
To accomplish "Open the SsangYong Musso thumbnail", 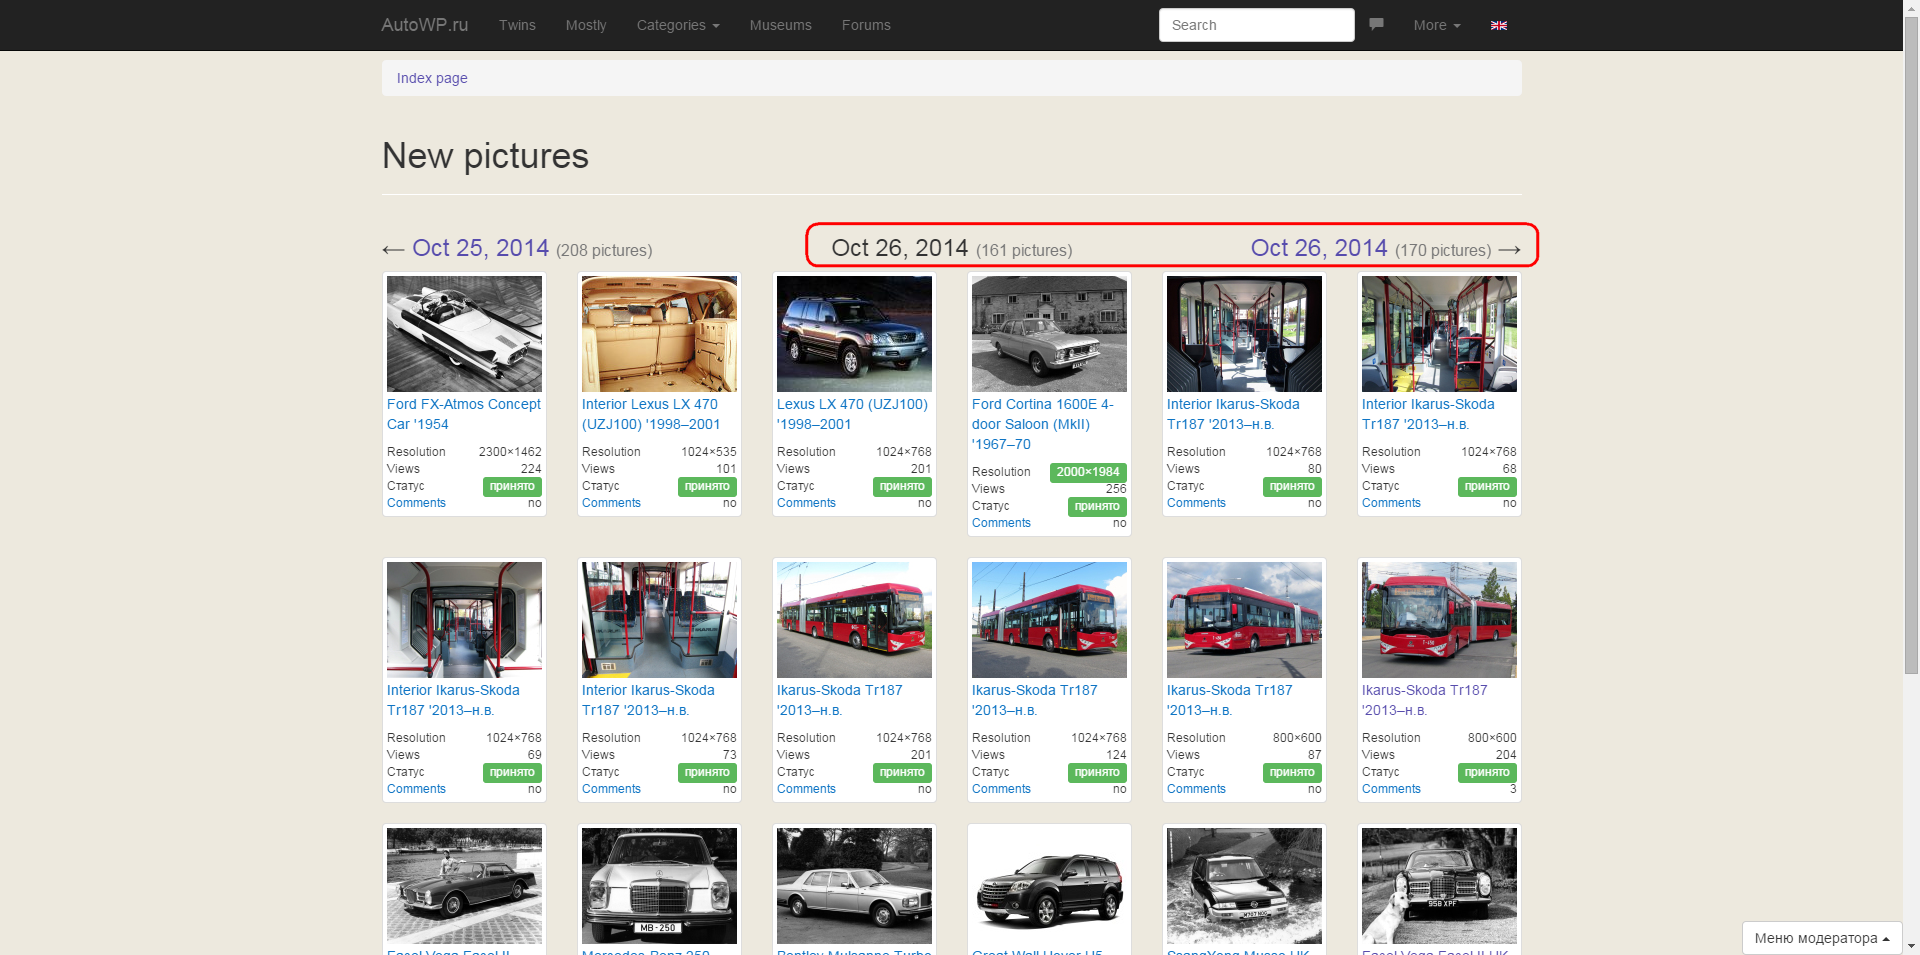I will point(1244,886).
